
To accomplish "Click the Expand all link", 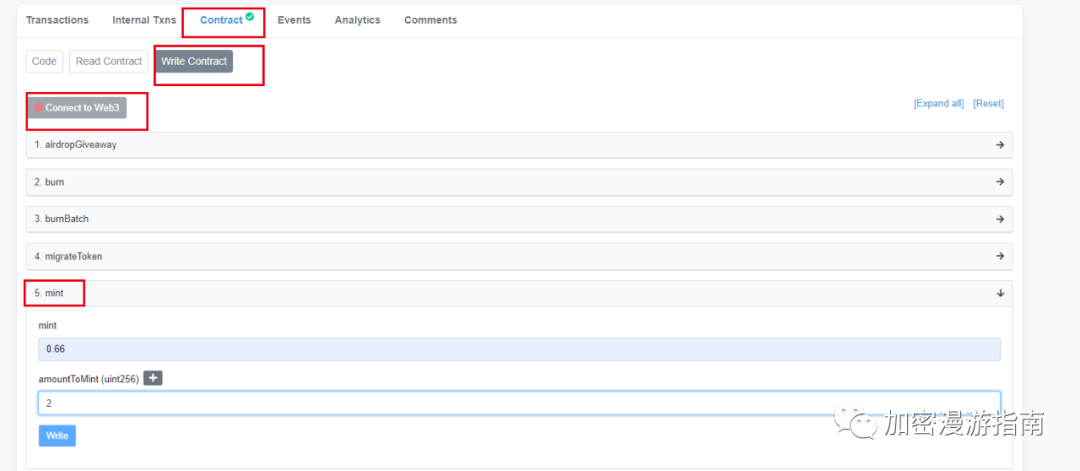I will tap(938, 104).
